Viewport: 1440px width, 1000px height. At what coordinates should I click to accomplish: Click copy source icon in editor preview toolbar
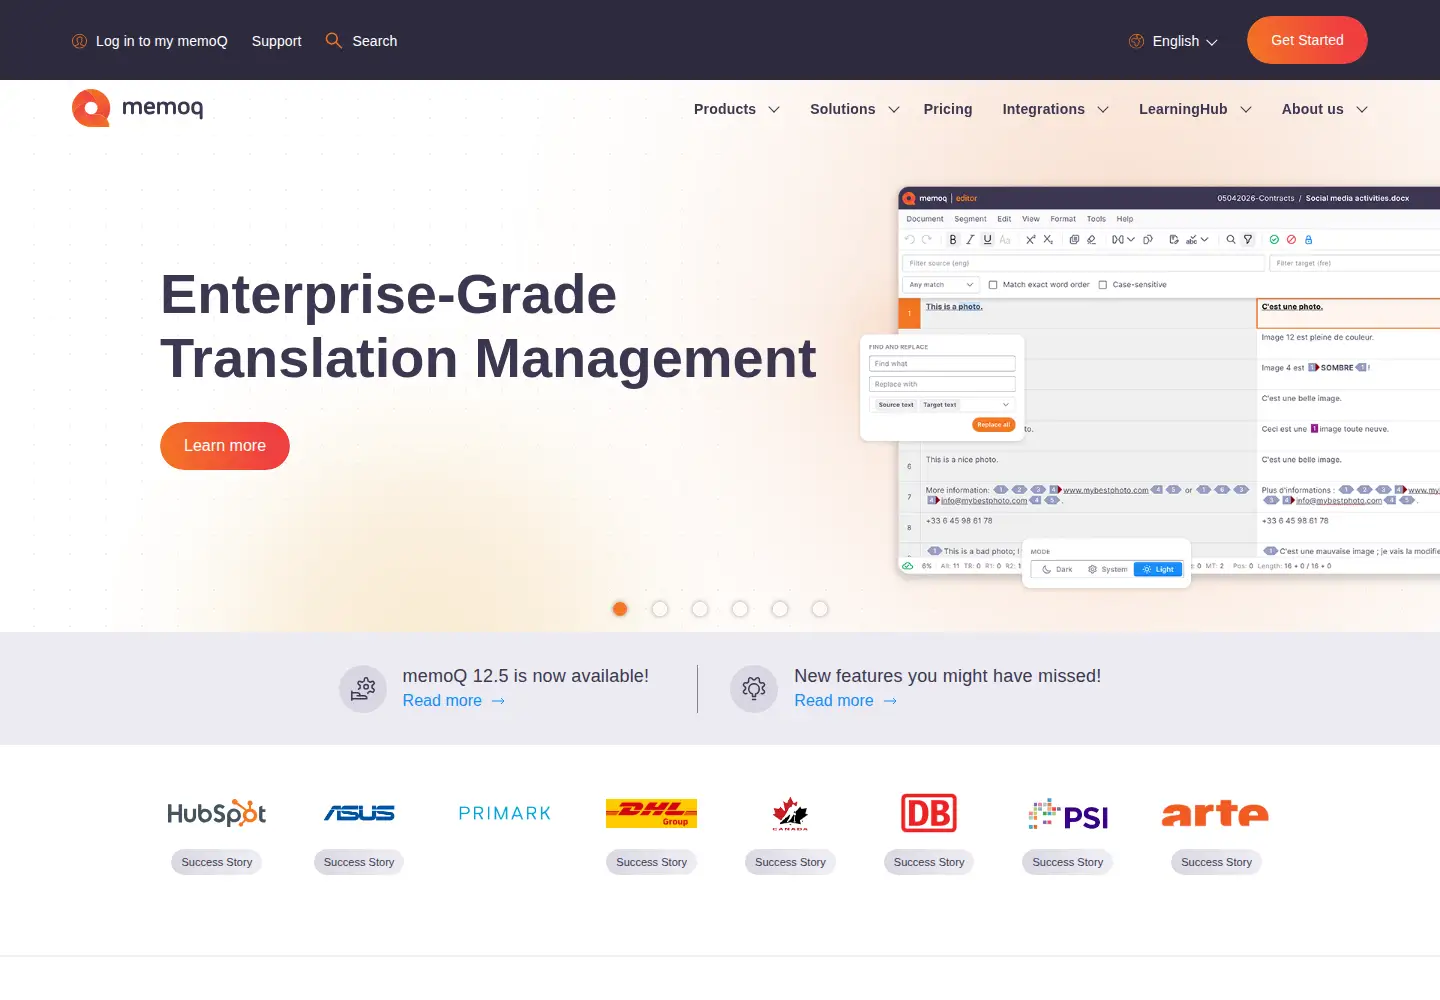click(x=1074, y=240)
